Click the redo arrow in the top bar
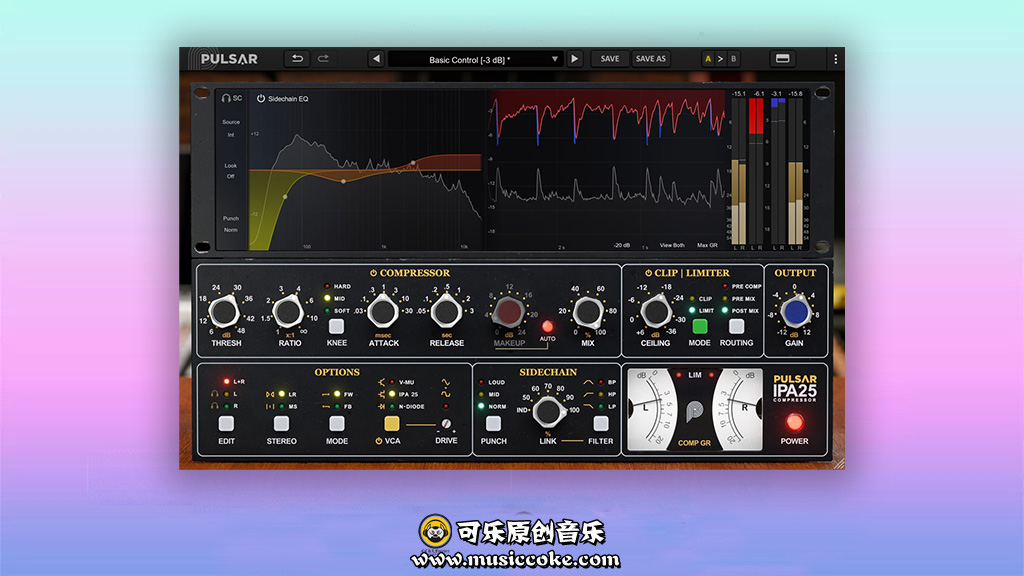The height and width of the screenshot is (576, 1024). (x=323, y=59)
